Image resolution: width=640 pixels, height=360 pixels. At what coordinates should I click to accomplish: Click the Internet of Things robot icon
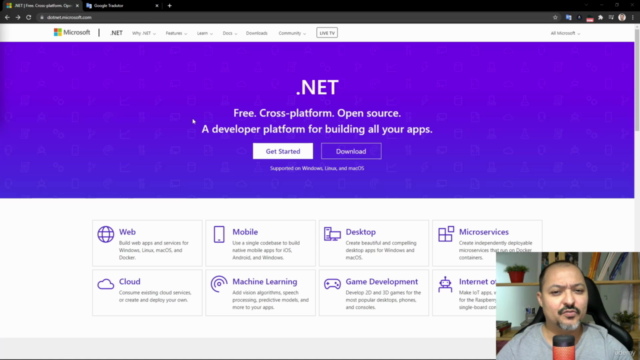[x=445, y=284]
